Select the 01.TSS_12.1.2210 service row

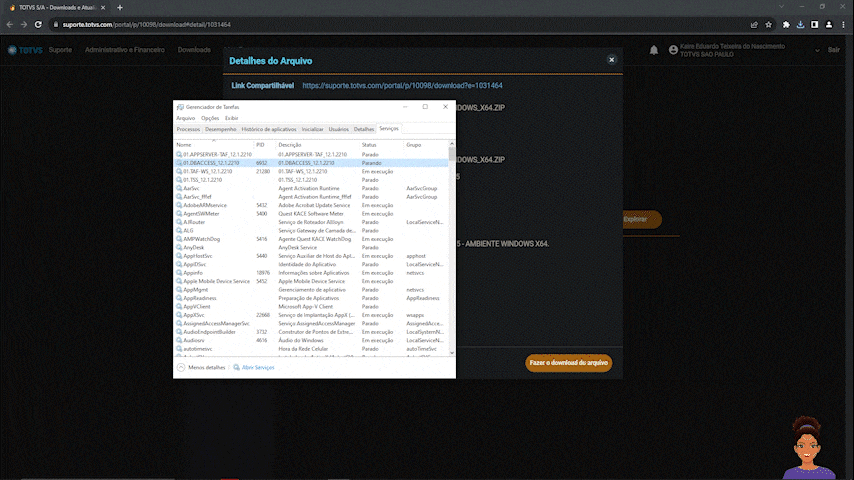pos(311,180)
